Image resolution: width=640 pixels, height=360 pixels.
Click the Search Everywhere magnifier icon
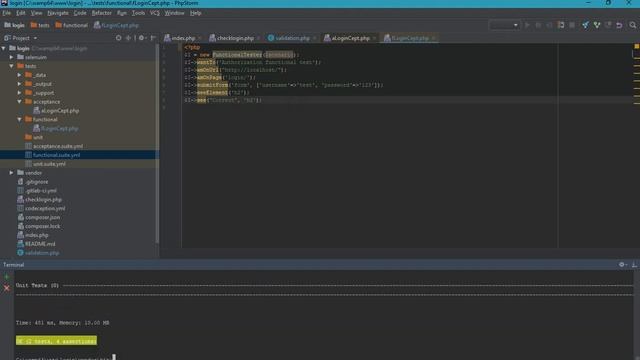(633, 25)
